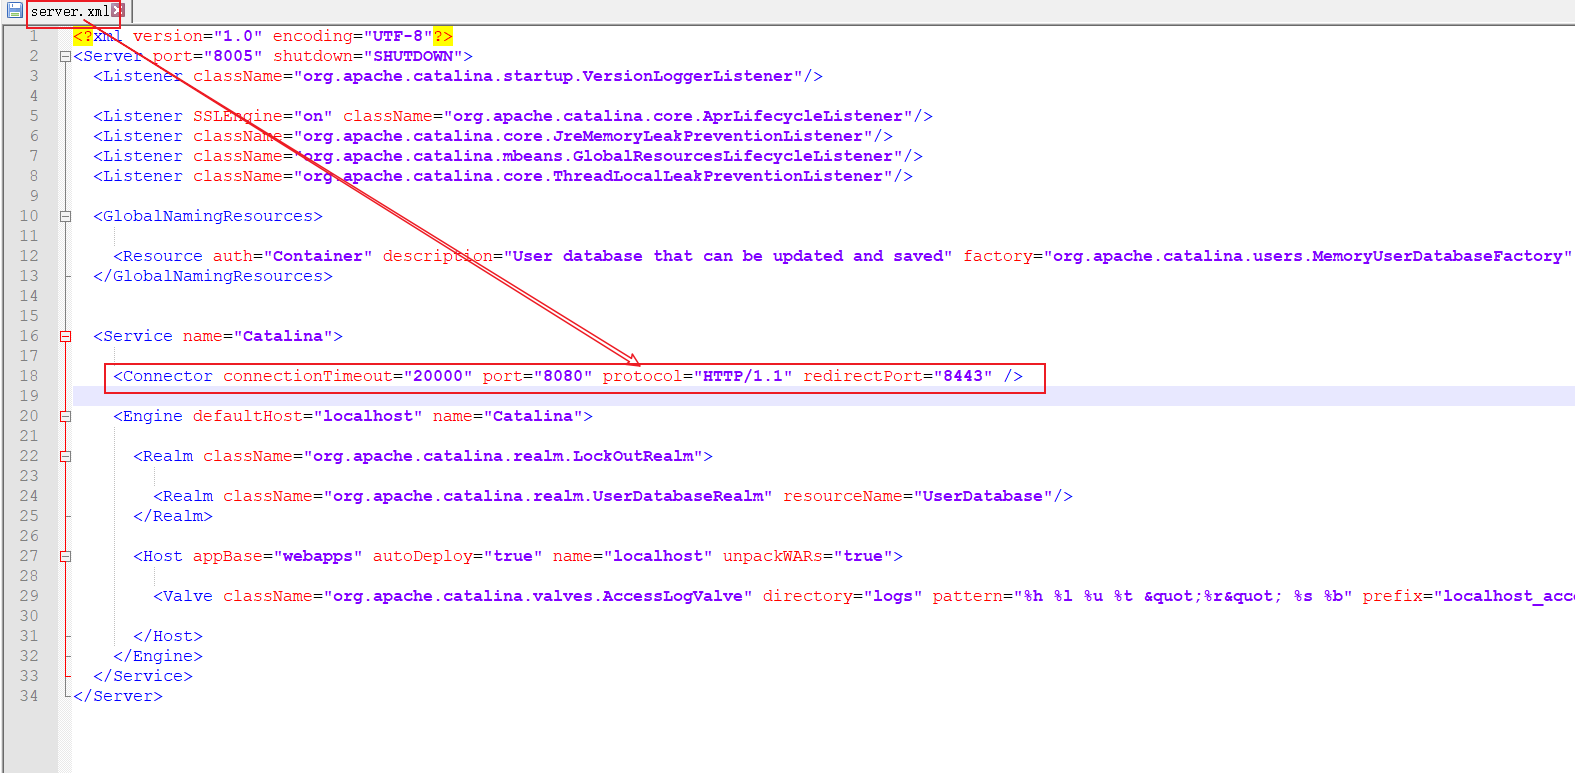Click the SSLEngine attribute name

tap(238, 116)
